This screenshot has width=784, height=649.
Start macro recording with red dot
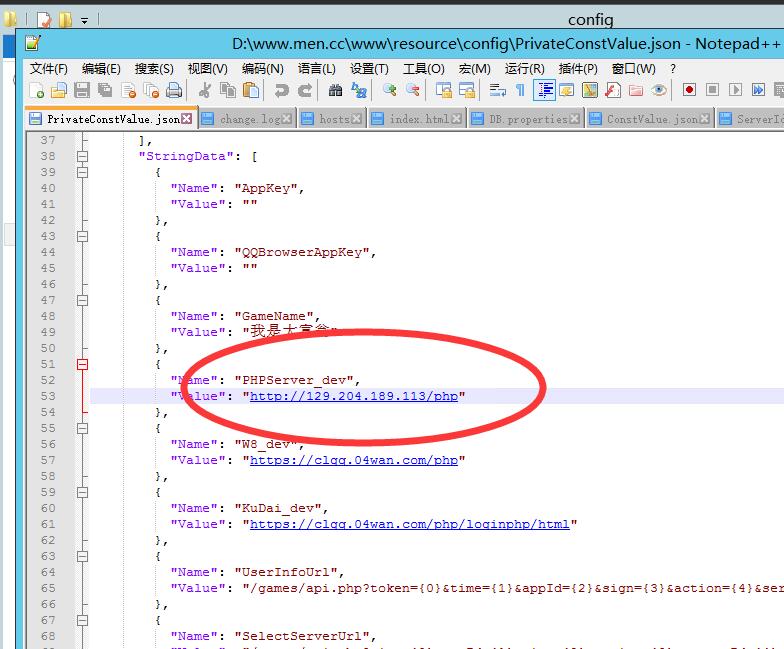coord(690,90)
